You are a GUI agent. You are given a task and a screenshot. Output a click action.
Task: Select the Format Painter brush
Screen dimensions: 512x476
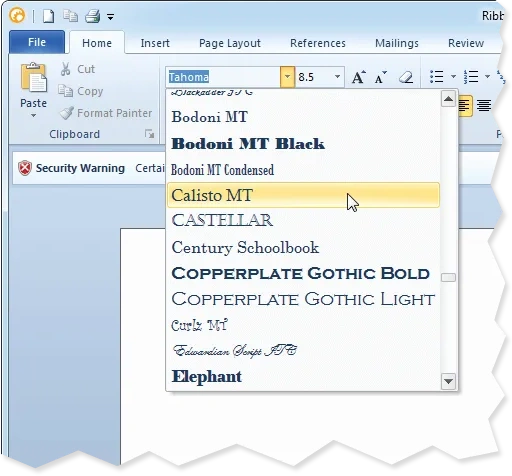pos(66,113)
